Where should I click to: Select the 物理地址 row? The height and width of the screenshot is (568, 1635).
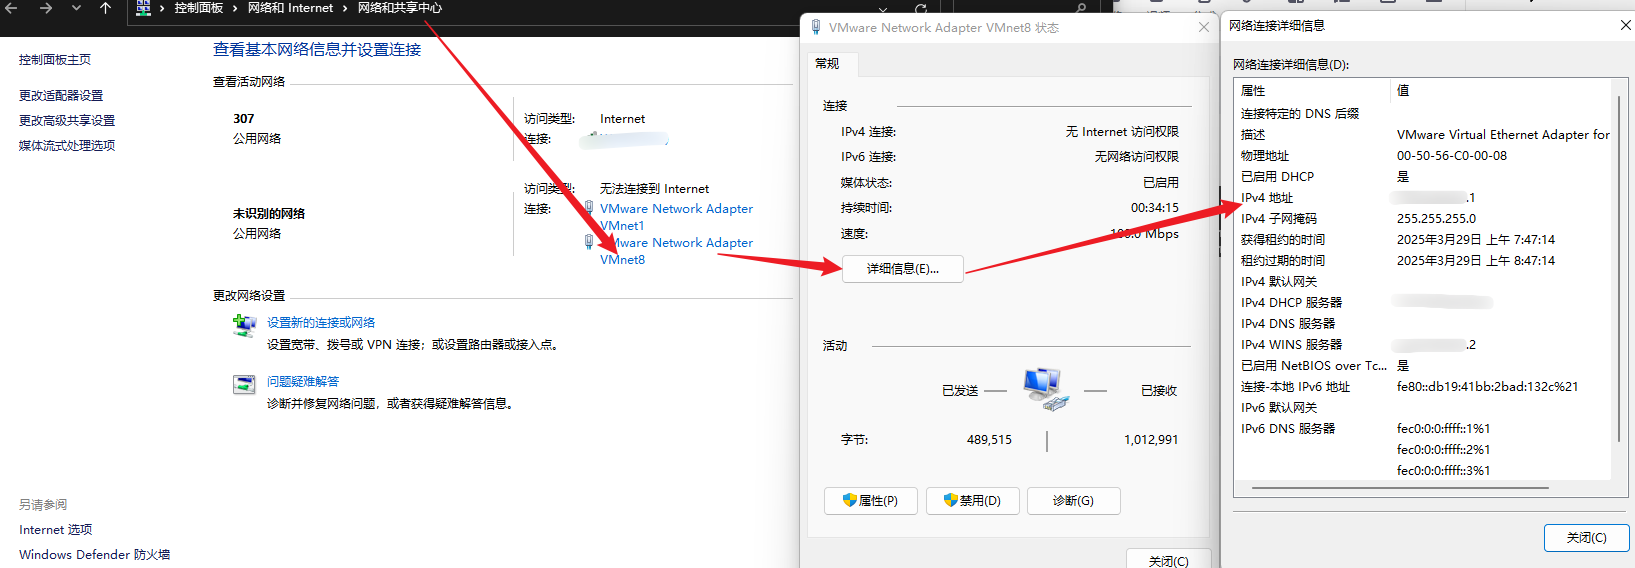pyautogui.click(x=1423, y=156)
